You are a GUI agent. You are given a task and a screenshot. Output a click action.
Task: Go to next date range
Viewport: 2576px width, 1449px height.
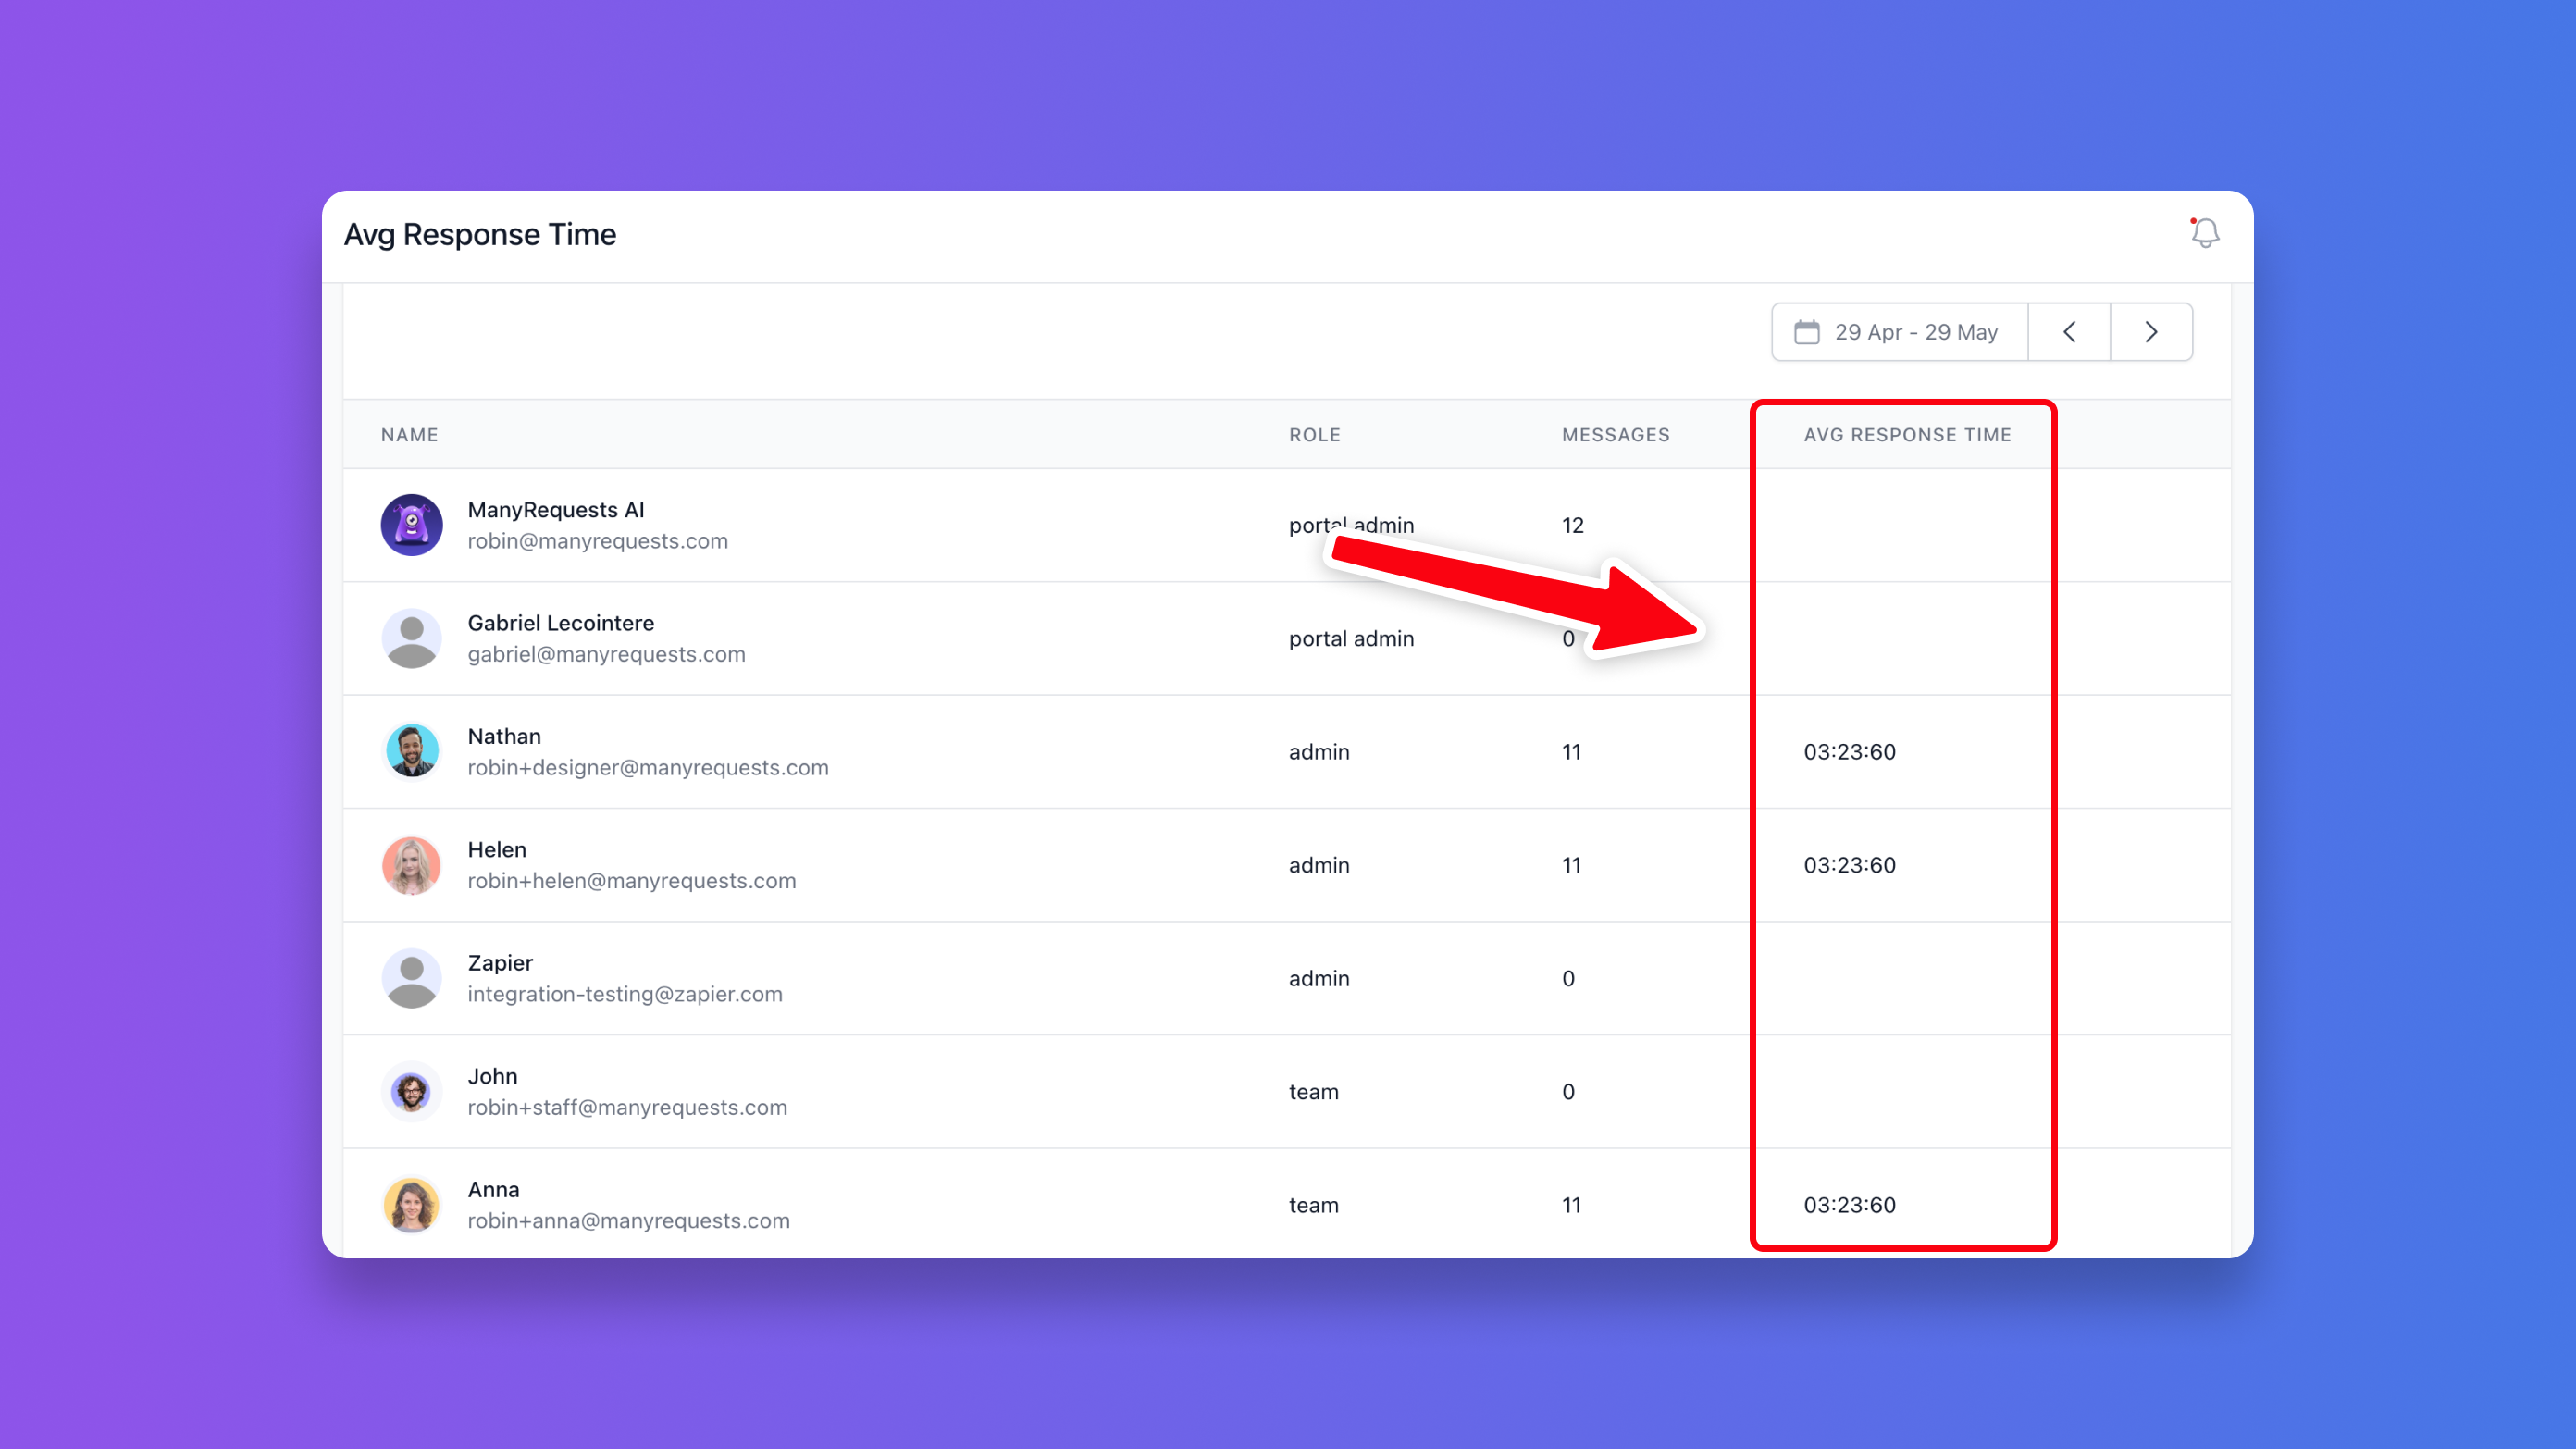[2151, 332]
